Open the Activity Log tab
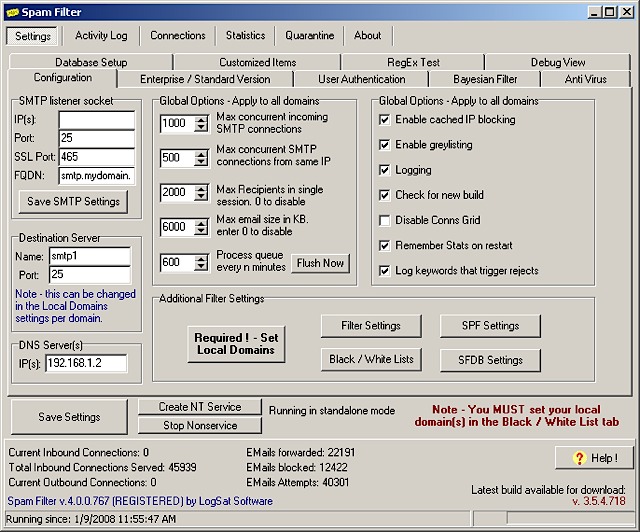The height and width of the screenshot is (532, 640). click(101, 36)
